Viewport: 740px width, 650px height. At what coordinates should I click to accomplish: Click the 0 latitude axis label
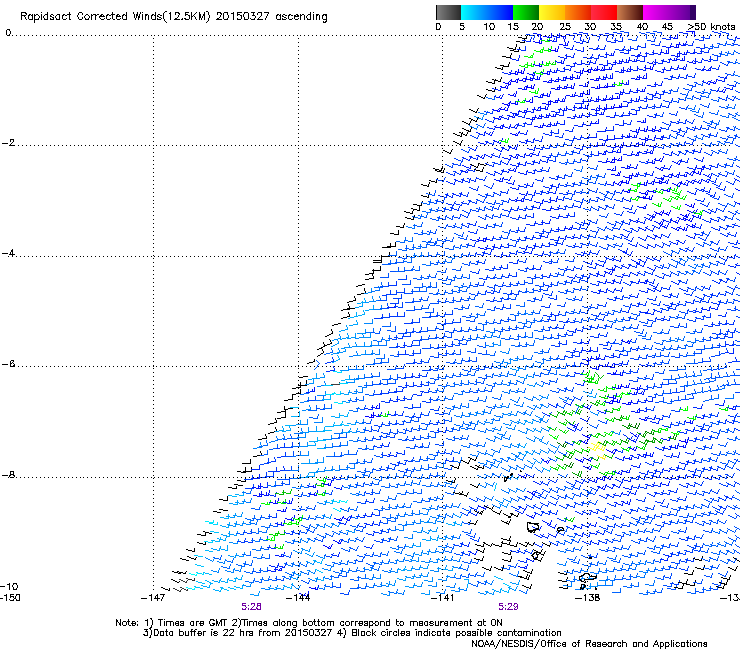click(x=8, y=33)
